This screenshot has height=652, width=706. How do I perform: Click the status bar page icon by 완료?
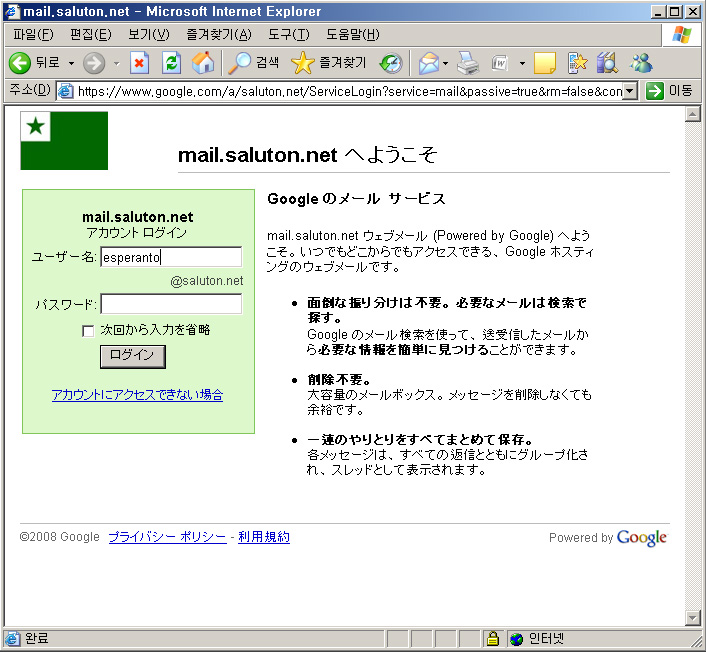point(12,638)
